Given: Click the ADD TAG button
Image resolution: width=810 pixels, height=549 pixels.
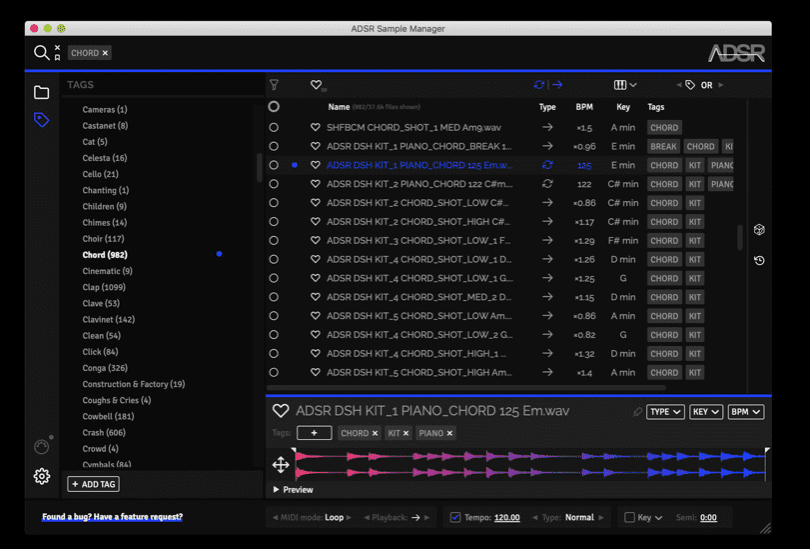Looking at the screenshot, I should pyautogui.click(x=93, y=484).
